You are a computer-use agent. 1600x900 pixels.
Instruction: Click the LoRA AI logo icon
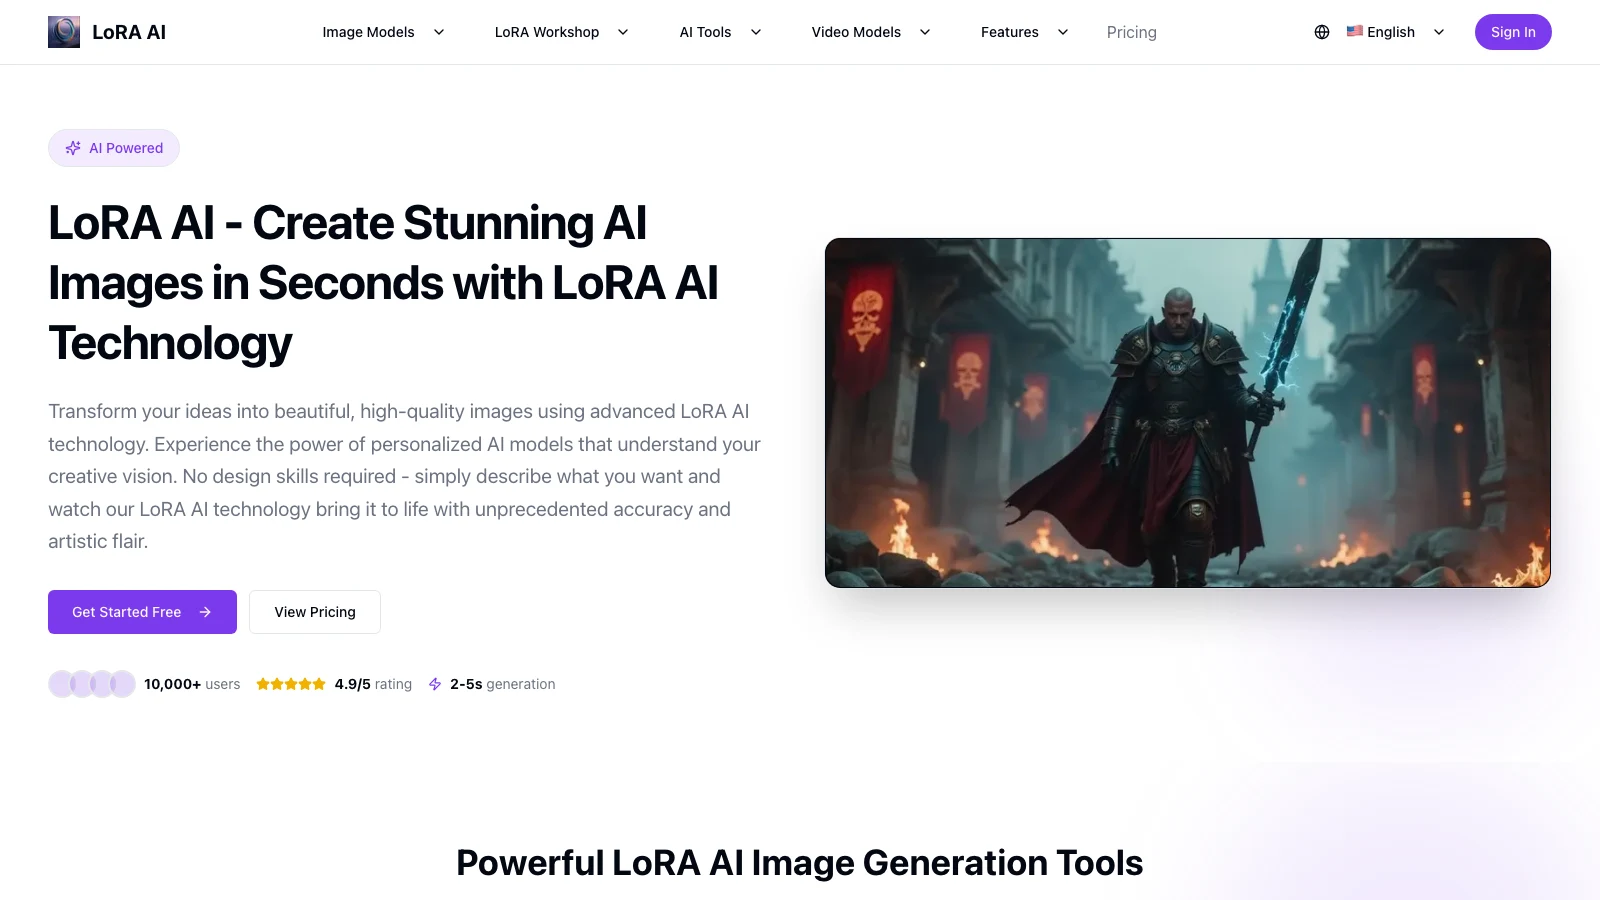coord(64,32)
